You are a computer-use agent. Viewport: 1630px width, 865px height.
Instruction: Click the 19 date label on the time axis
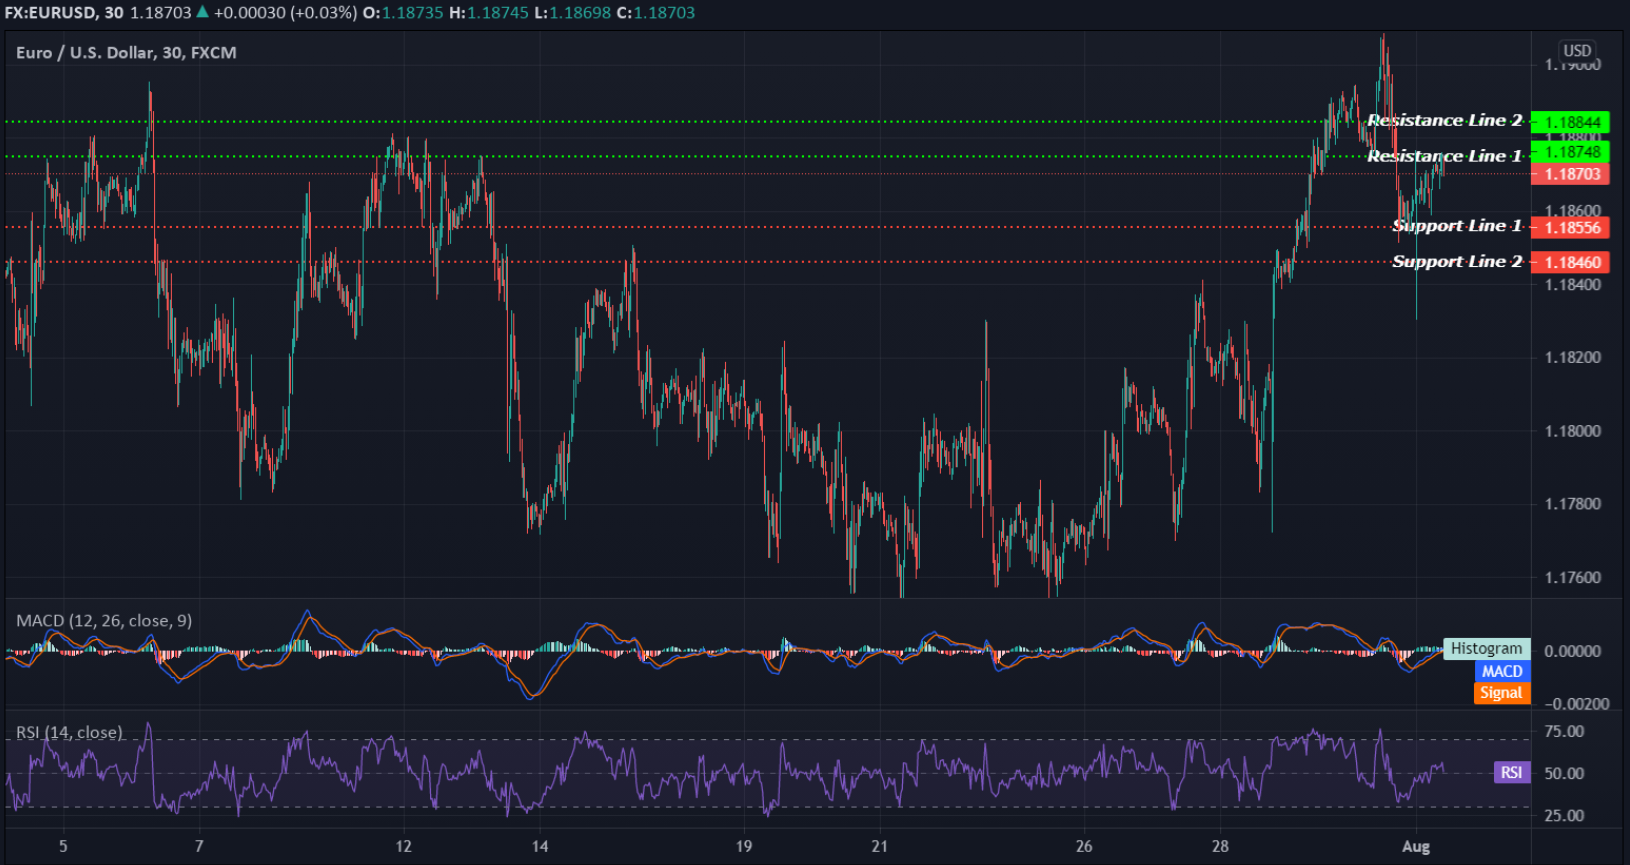pos(743,846)
